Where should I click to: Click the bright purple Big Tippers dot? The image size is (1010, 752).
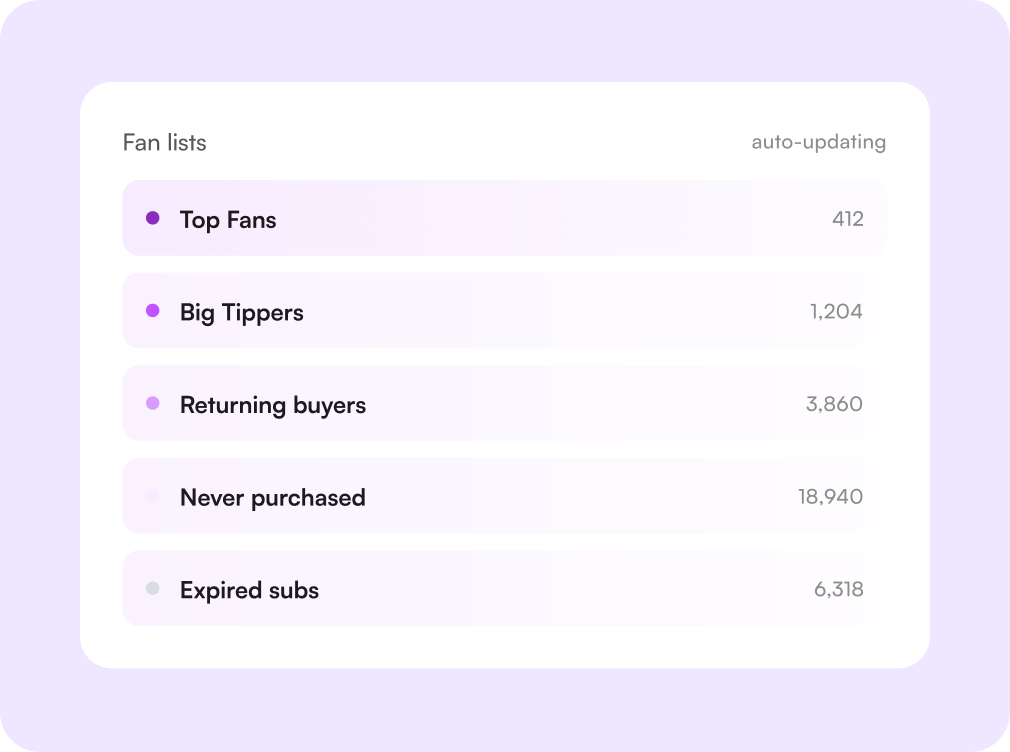coord(153,311)
